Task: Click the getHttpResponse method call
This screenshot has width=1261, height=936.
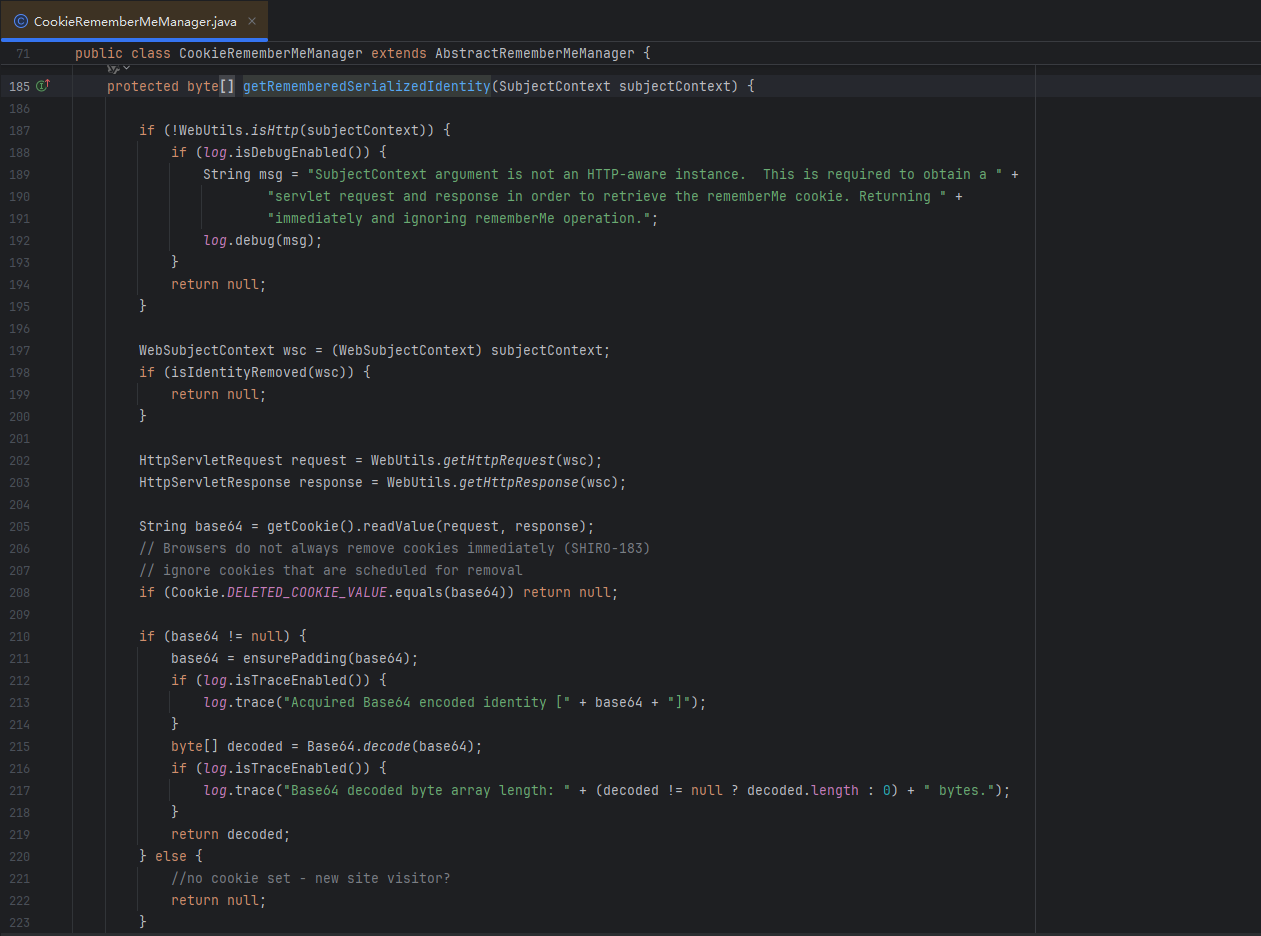Action: click(x=518, y=482)
